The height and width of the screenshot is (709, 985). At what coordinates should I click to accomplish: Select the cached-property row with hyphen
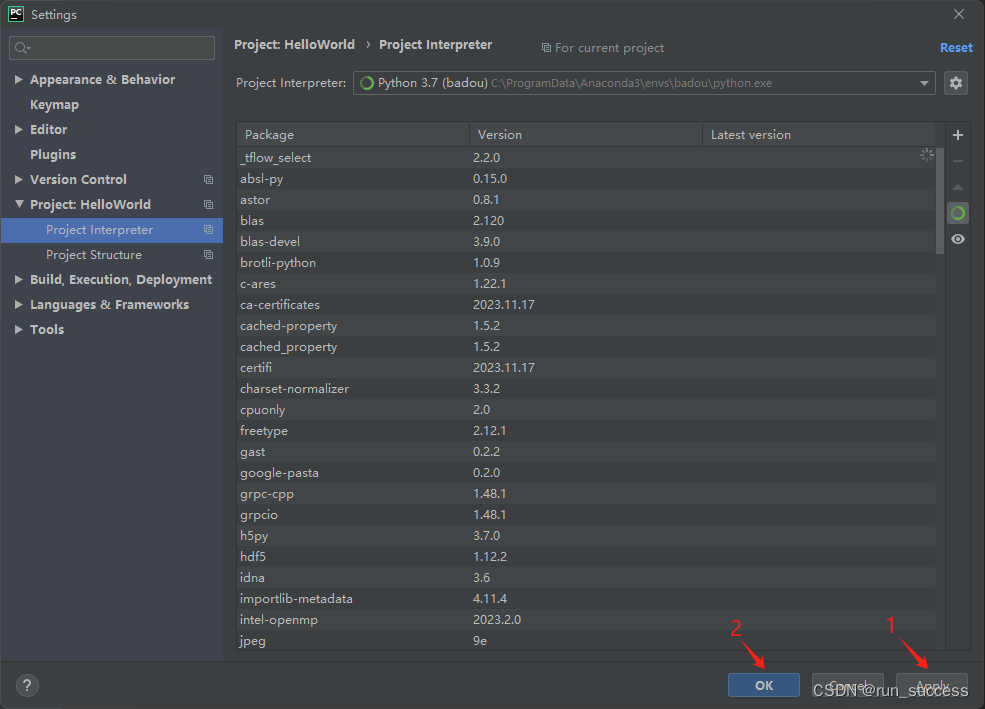pos(585,326)
